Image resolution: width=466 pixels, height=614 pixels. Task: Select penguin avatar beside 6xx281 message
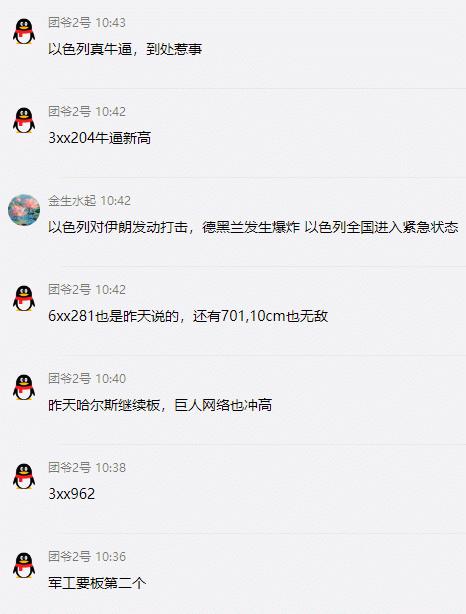(24, 298)
